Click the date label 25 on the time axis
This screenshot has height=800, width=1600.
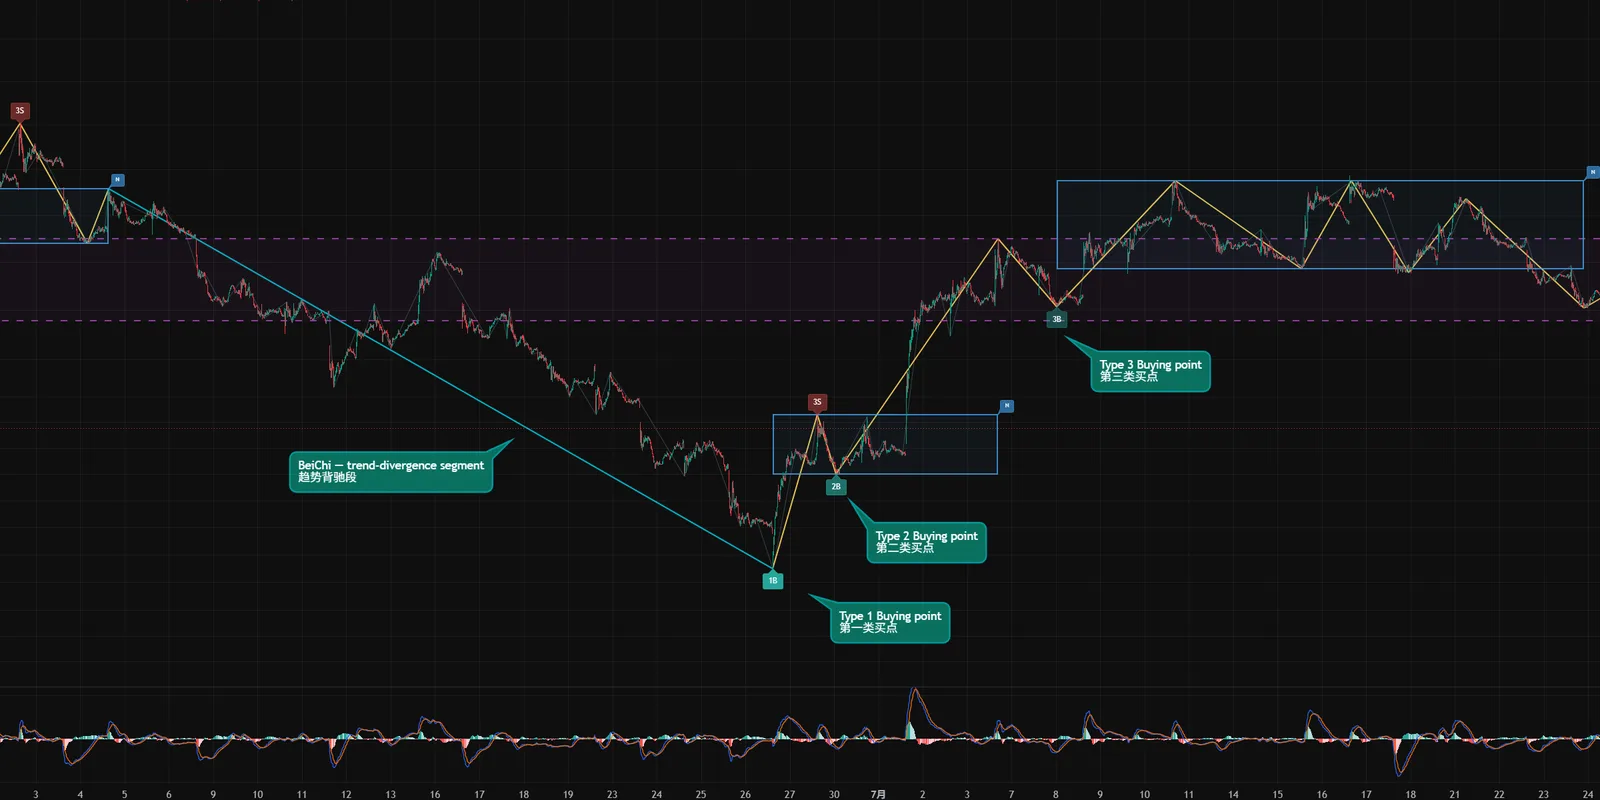pos(701,794)
